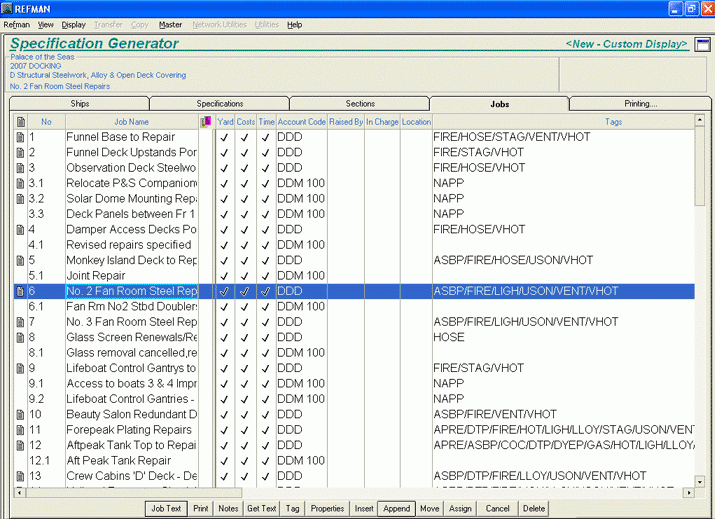The height and width of the screenshot is (519, 715).
Task: Click the Append button
Action: (397, 509)
